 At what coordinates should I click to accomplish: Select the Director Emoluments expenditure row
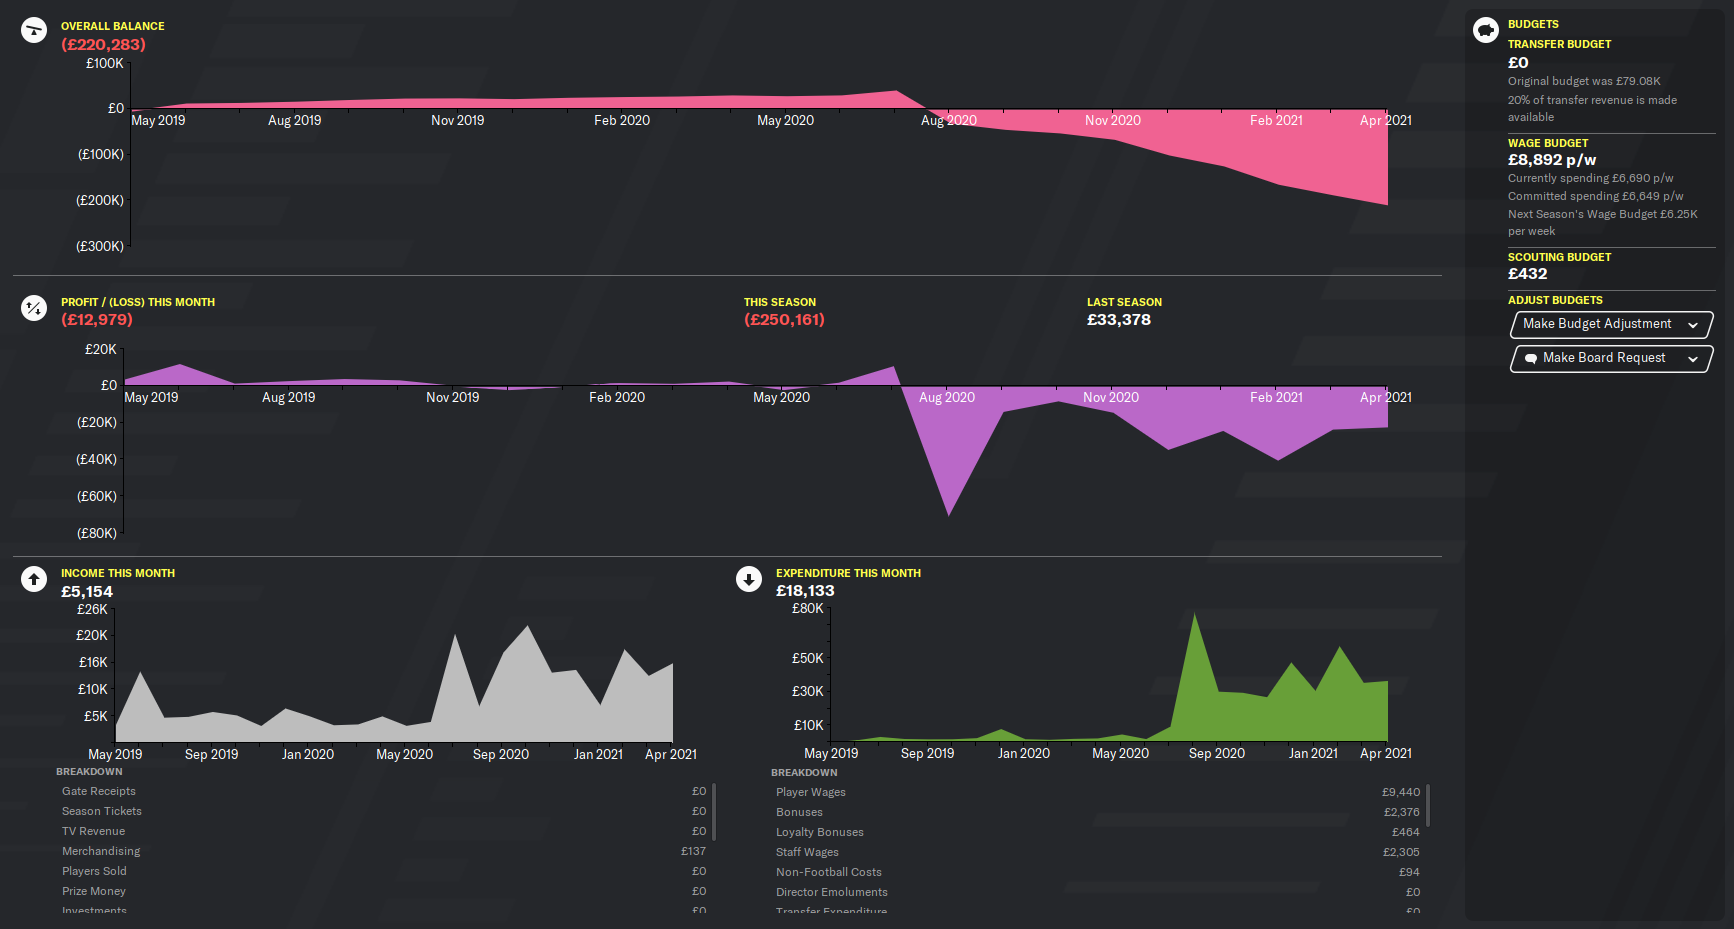coord(1098,892)
